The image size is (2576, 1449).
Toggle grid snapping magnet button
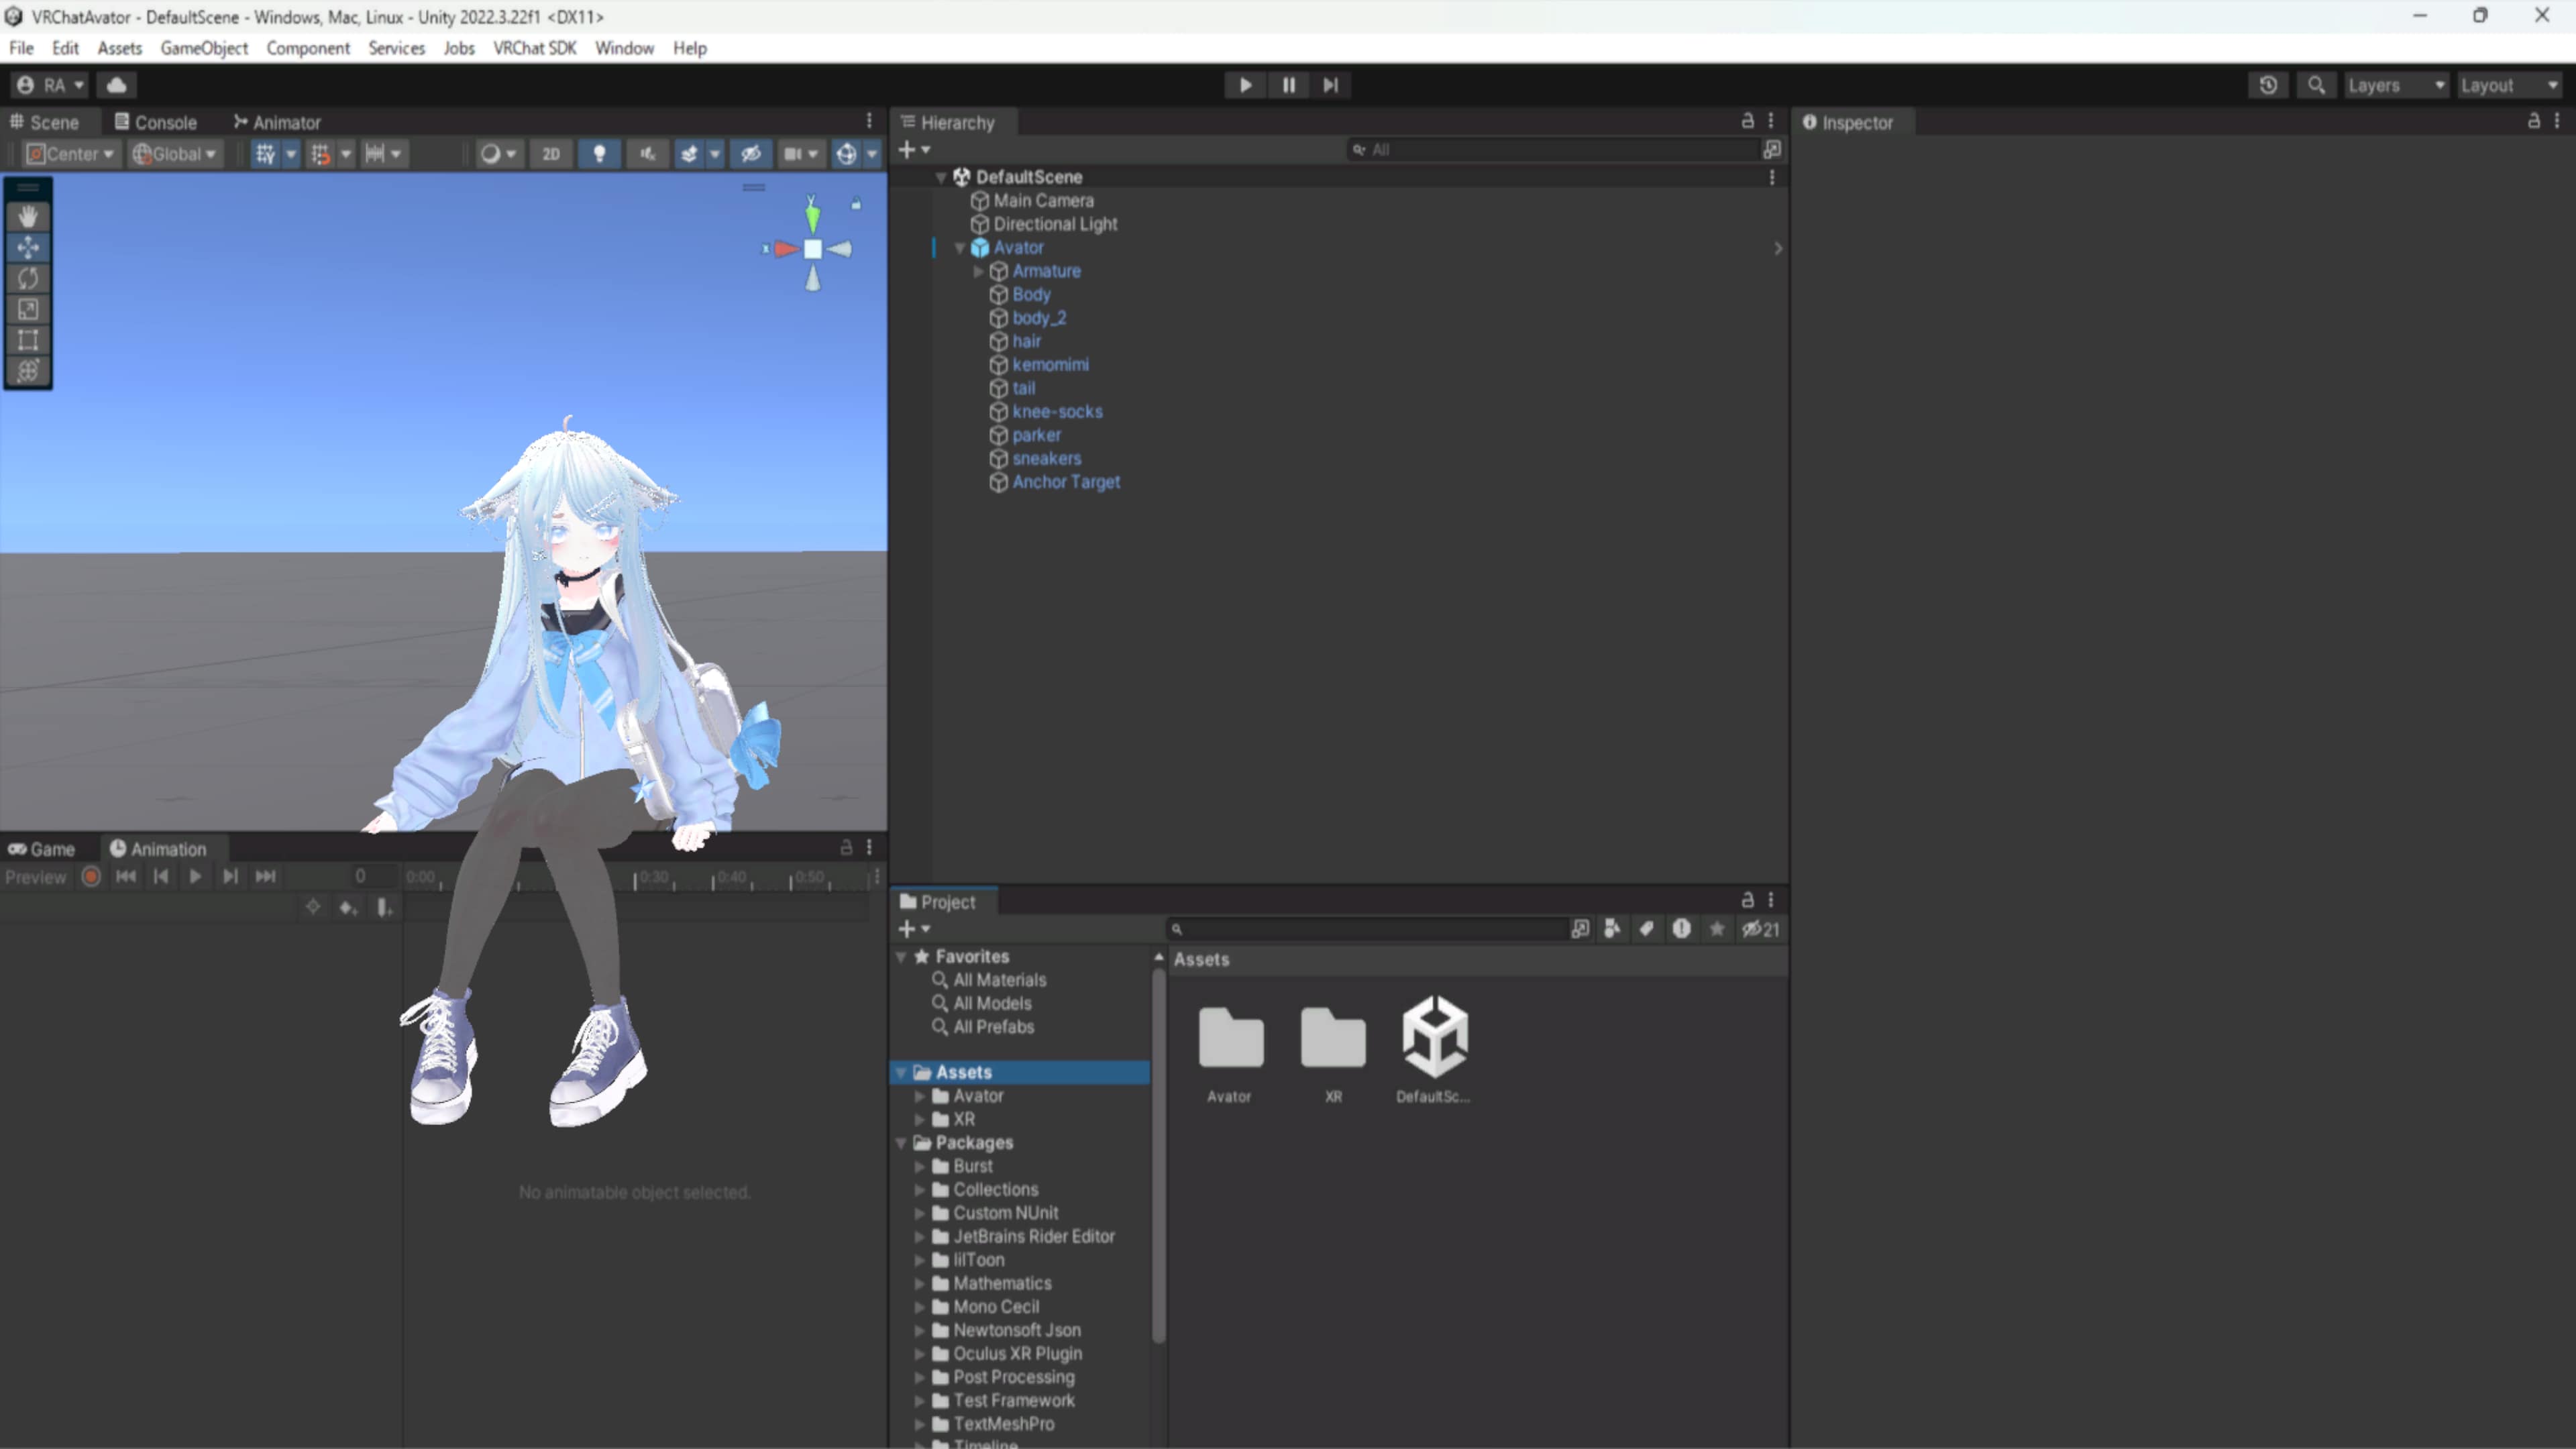coord(320,154)
